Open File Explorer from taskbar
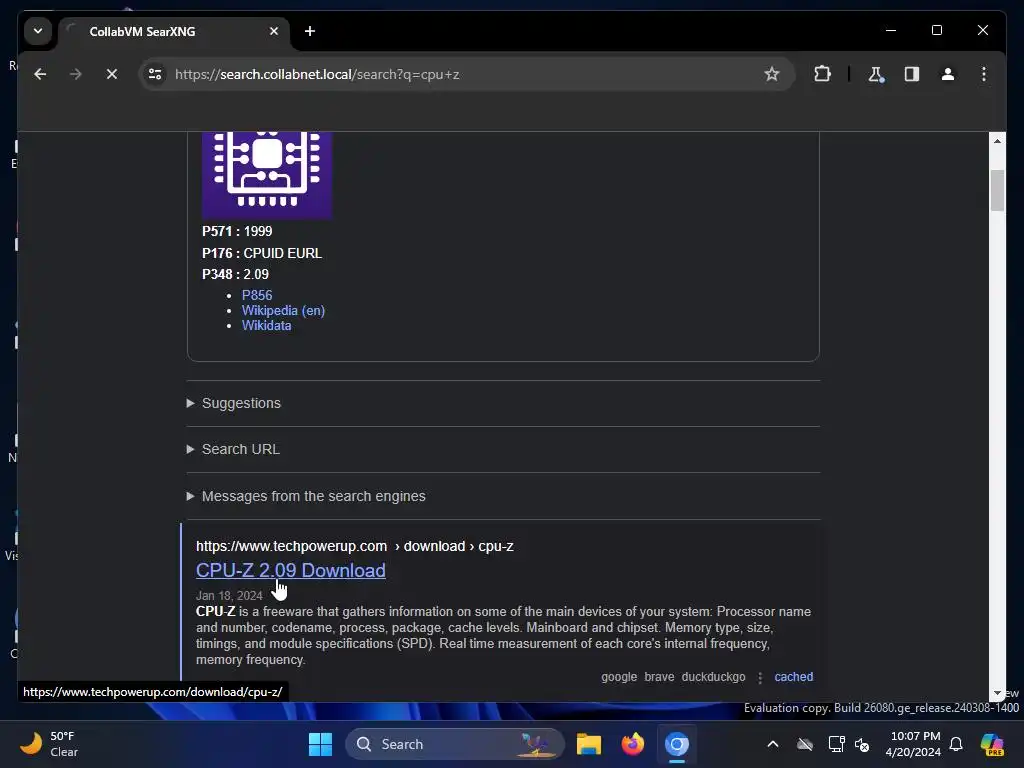This screenshot has width=1024, height=768. coord(588,744)
